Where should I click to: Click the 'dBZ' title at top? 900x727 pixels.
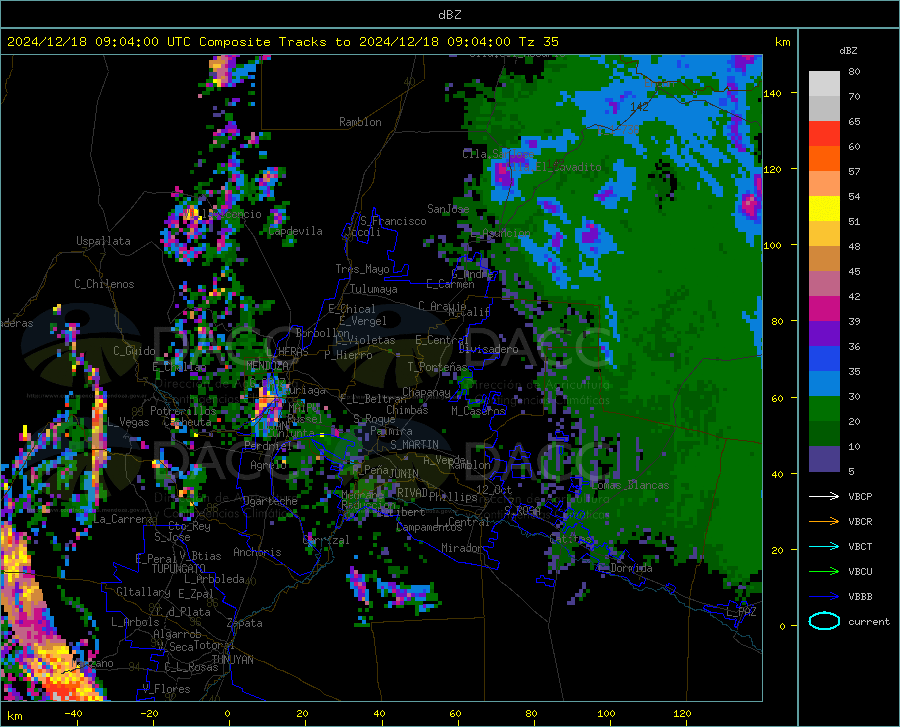449,15
